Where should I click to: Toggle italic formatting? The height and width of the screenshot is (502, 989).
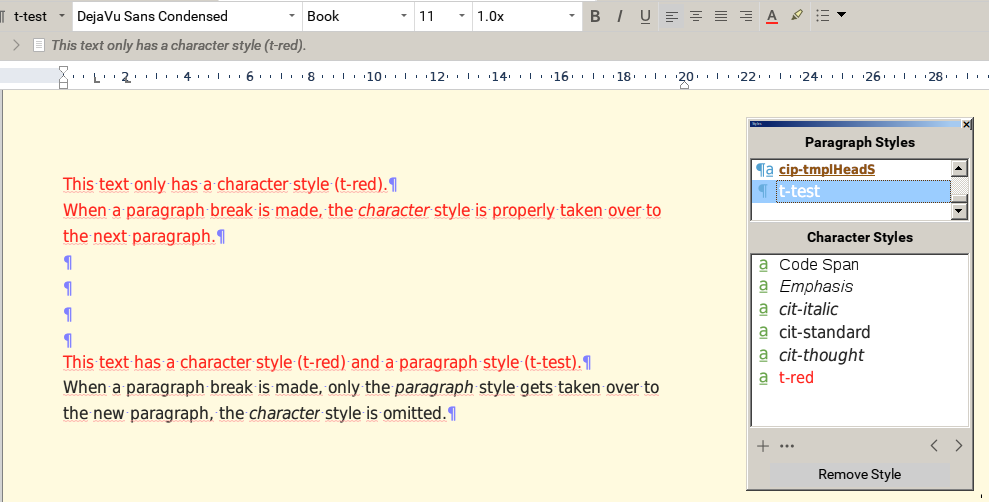coord(620,16)
